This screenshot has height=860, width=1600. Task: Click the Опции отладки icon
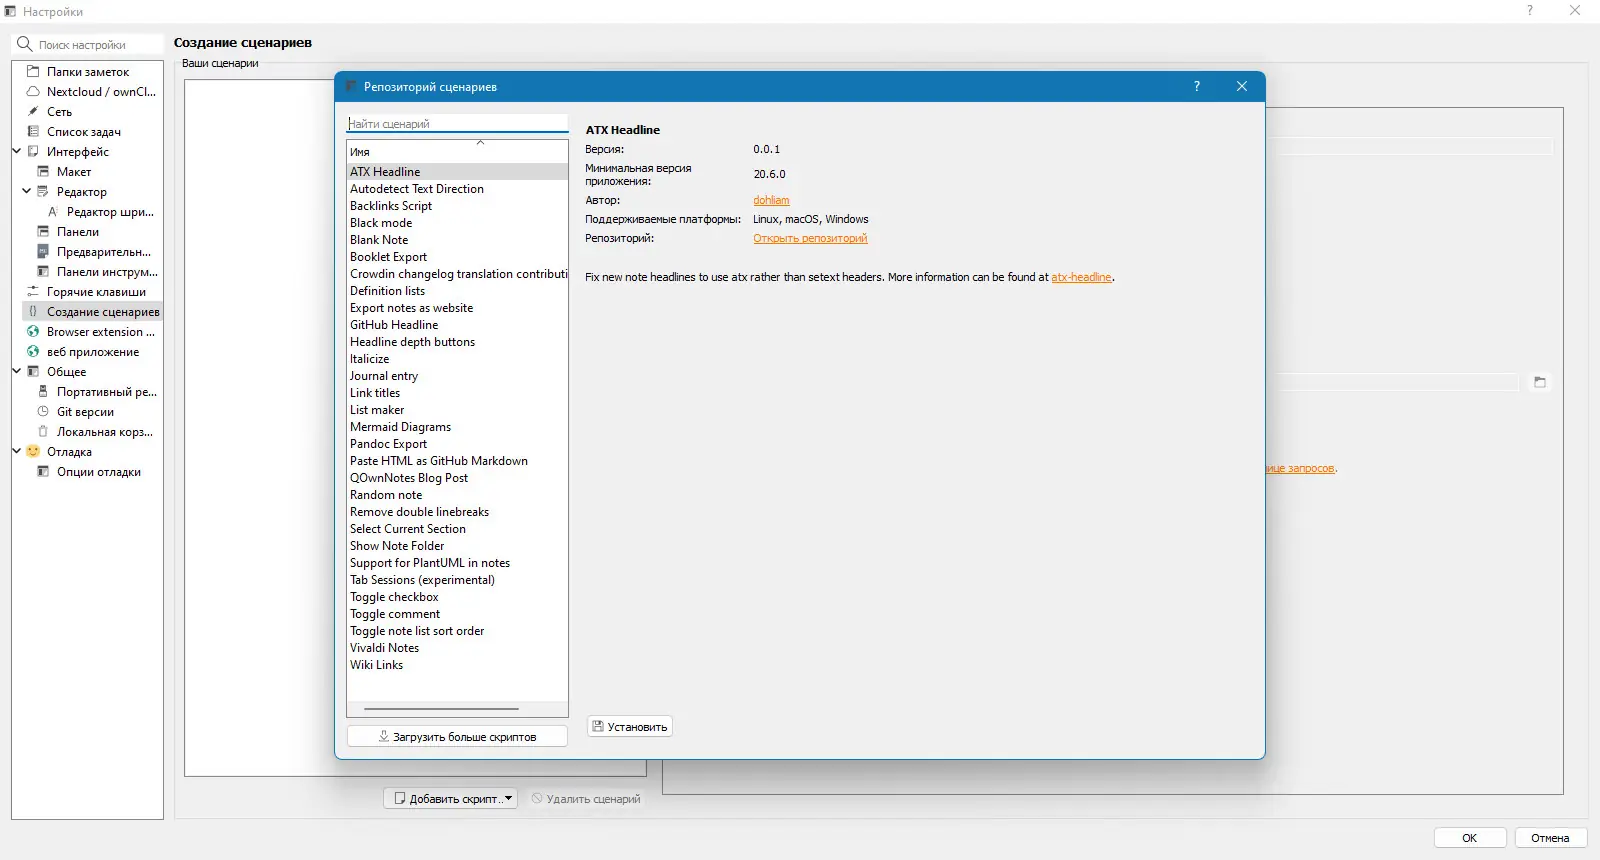coord(43,472)
